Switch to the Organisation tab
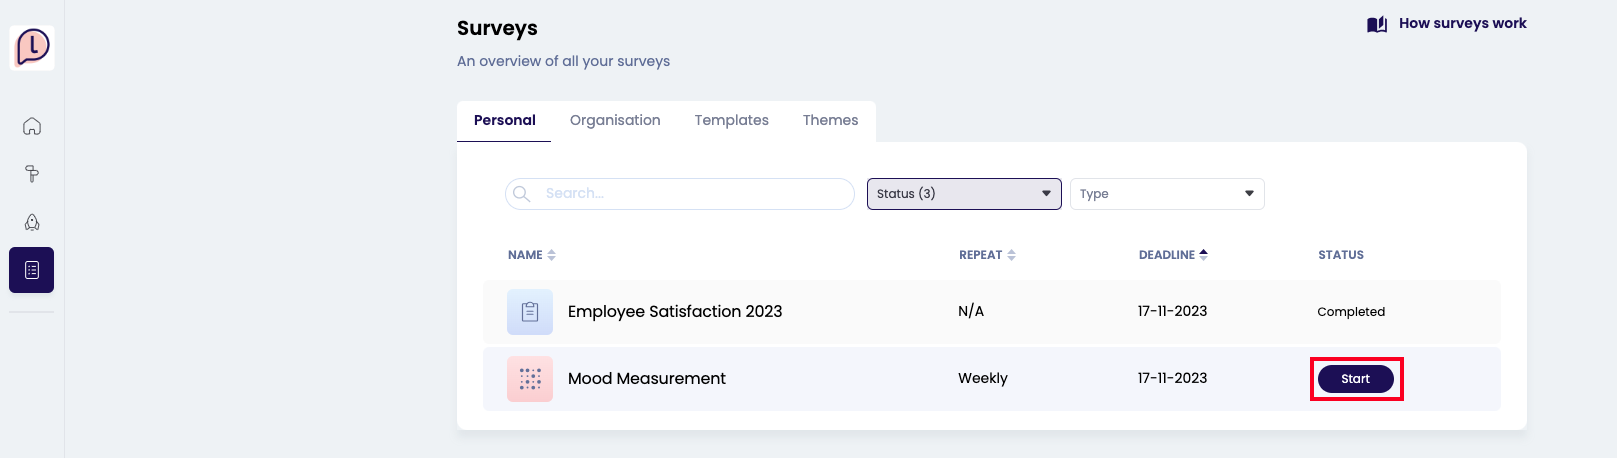1617x458 pixels. 615,120
